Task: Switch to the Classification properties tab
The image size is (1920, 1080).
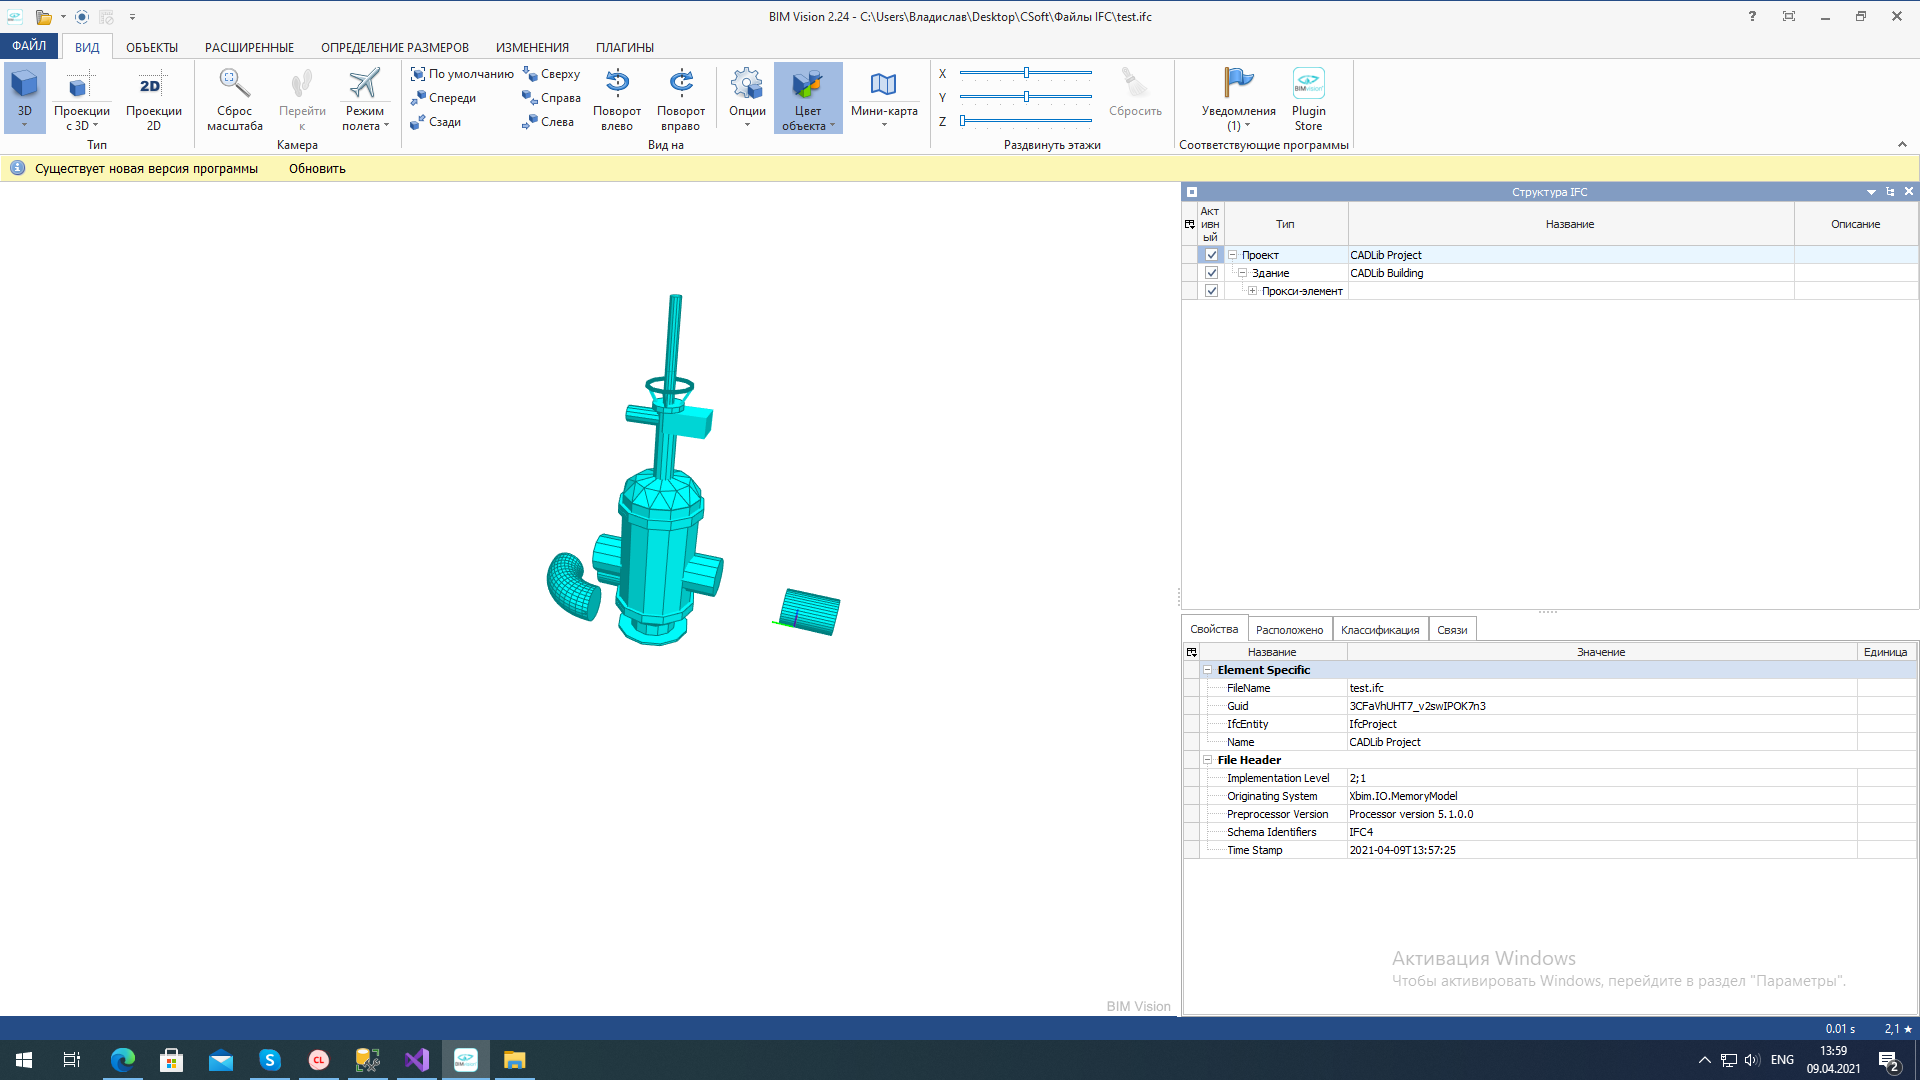Action: click(x=1379, y=630)
